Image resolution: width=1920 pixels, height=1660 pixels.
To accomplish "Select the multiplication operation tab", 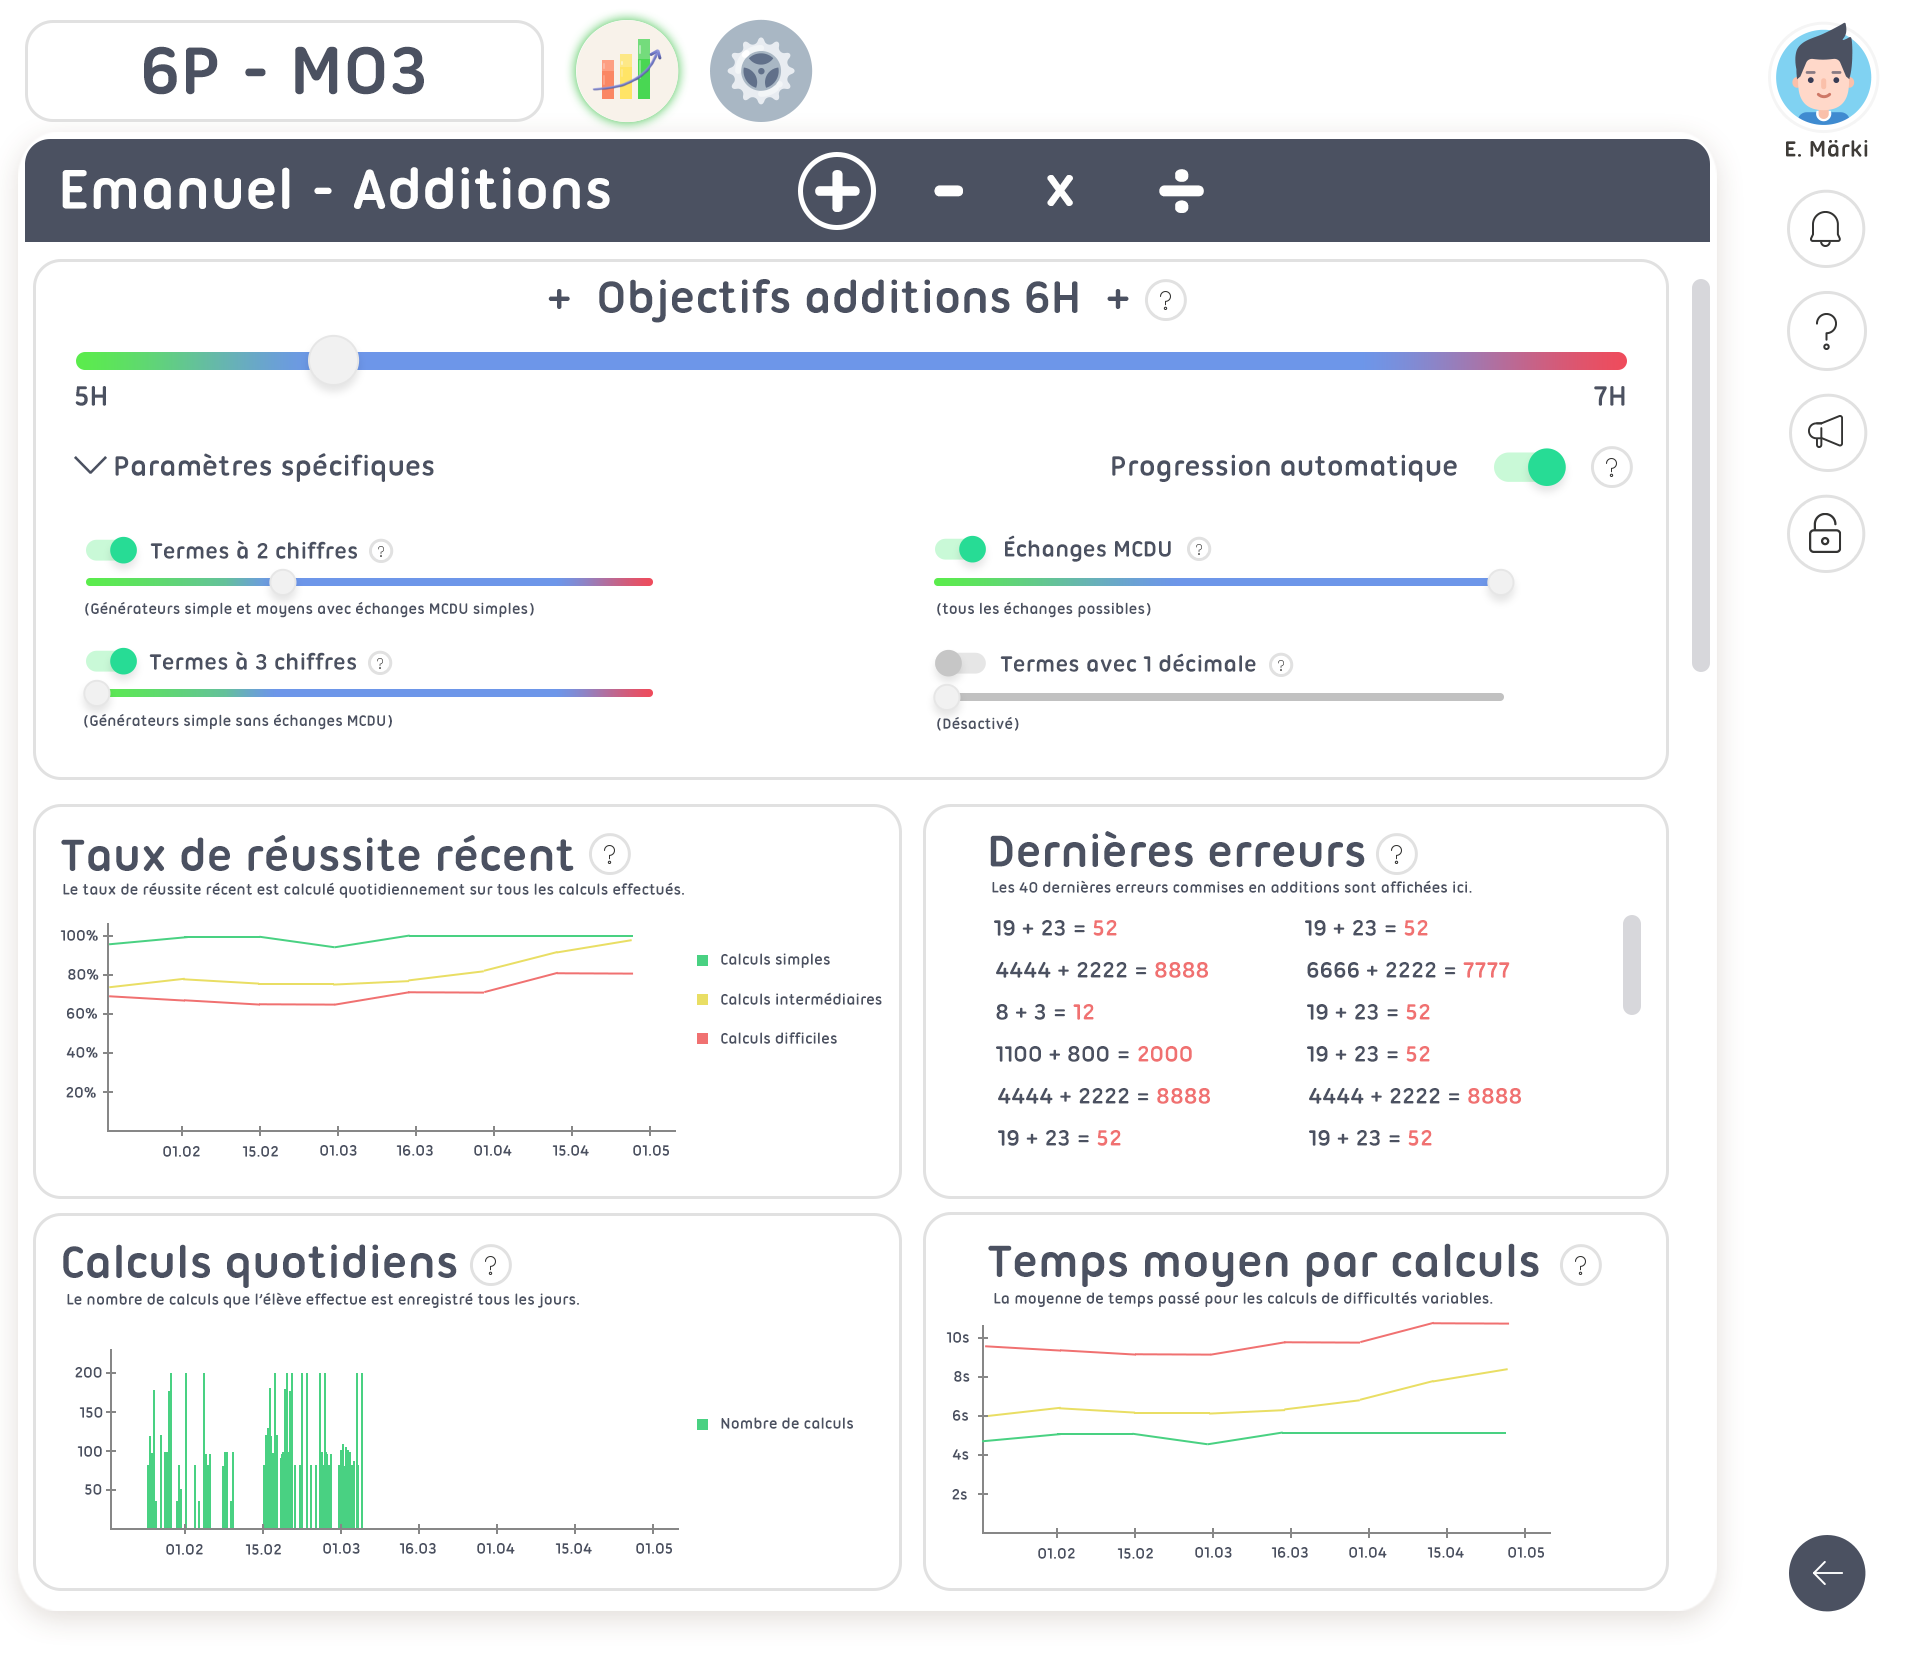I will click(1059, 191).
